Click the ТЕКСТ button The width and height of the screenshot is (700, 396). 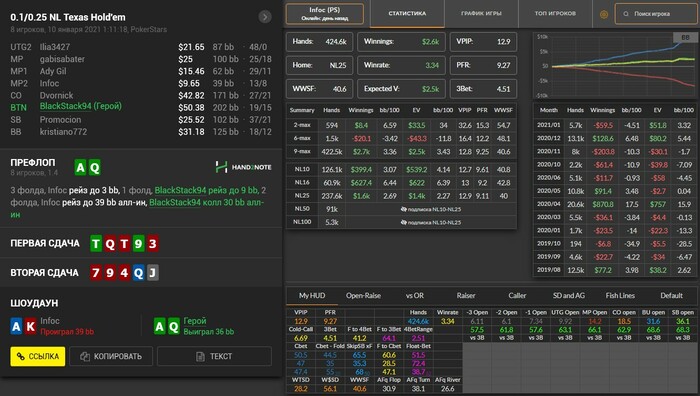(214, 356)
